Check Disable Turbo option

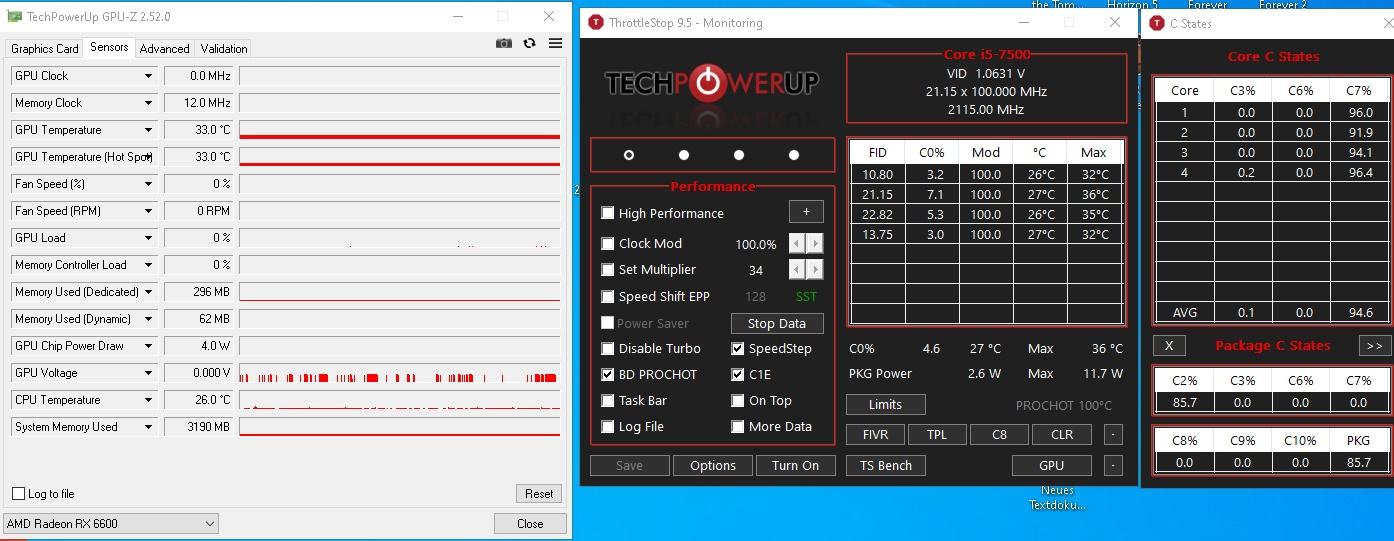point(608,349)
